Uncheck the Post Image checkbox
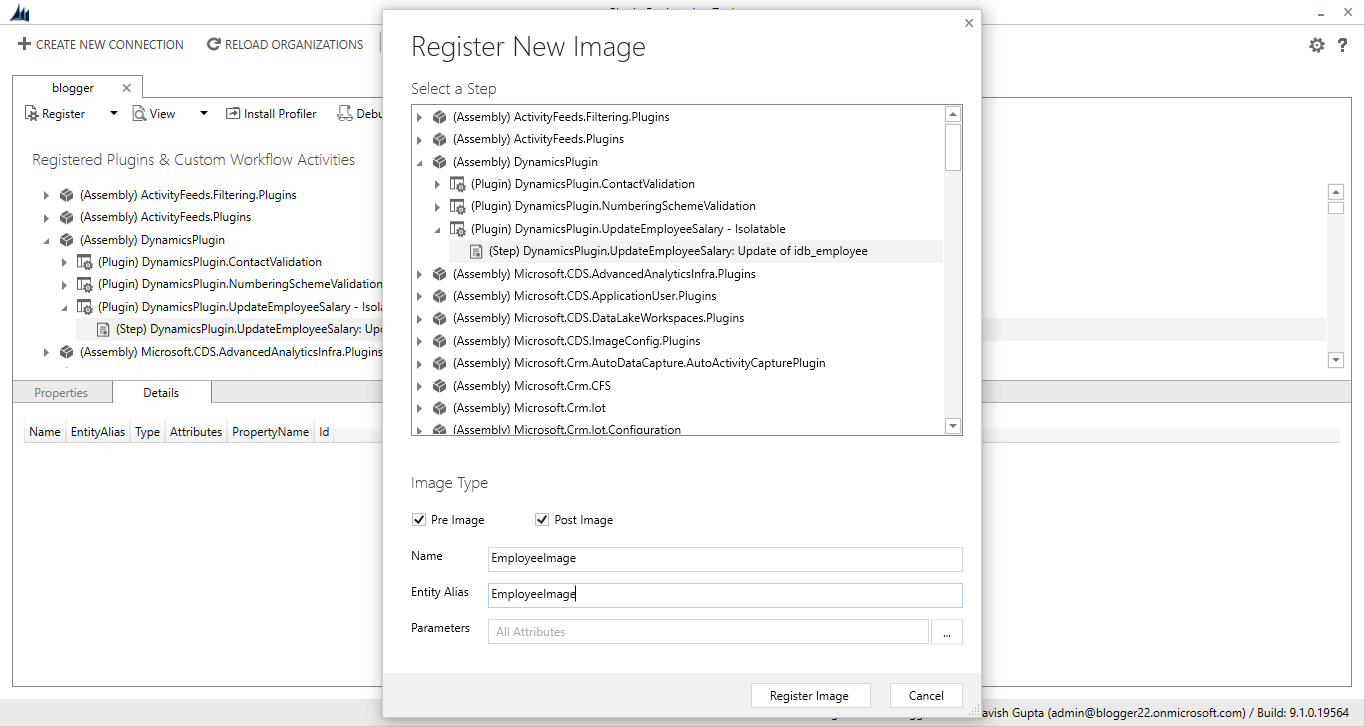The height and width of the screenshot is (727, 1365). click(542, 520)
